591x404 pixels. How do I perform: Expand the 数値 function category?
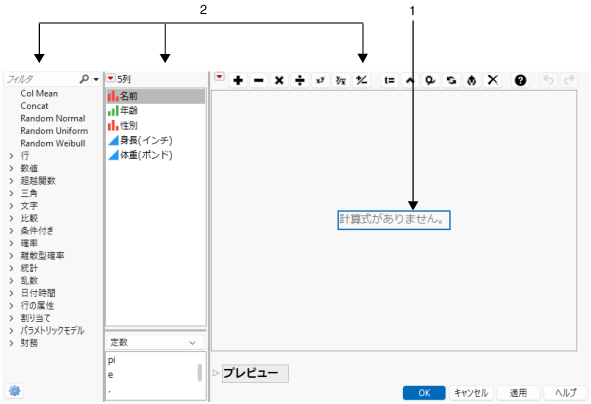(11, 168)
